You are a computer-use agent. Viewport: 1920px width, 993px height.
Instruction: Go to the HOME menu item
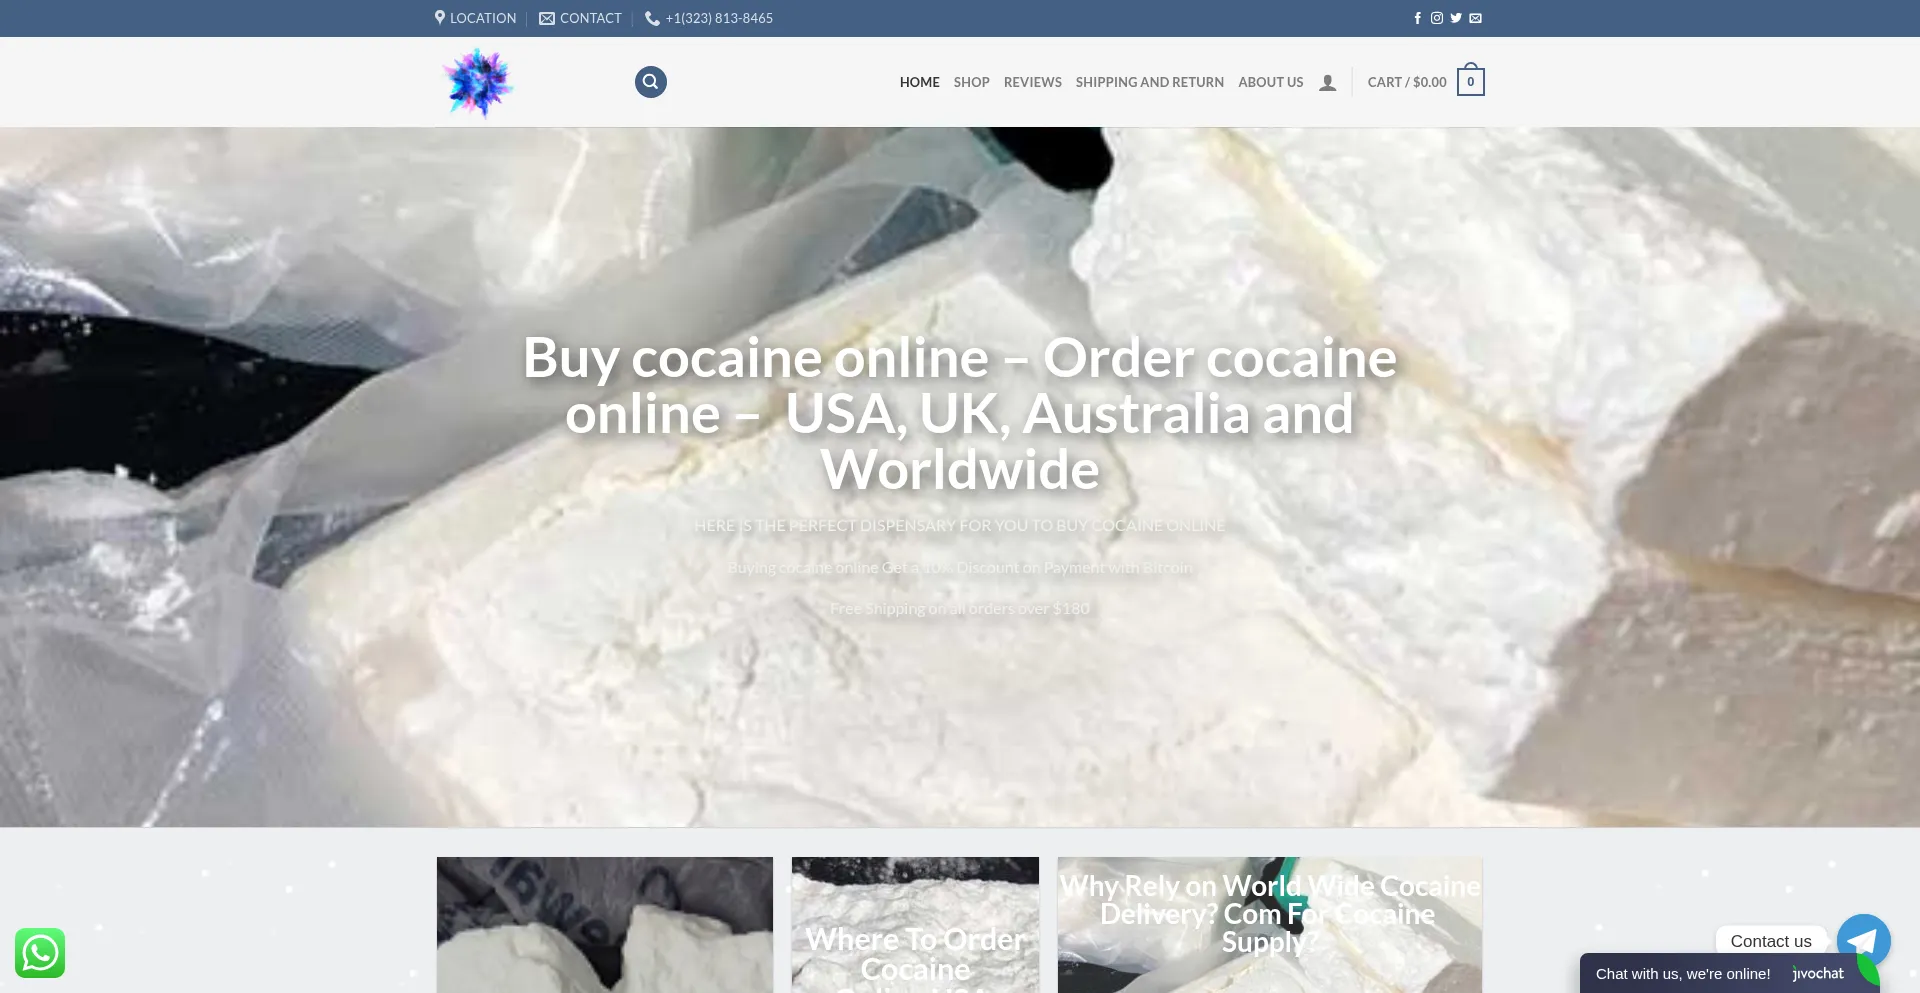pyautogui.click(x=919, y=82)
